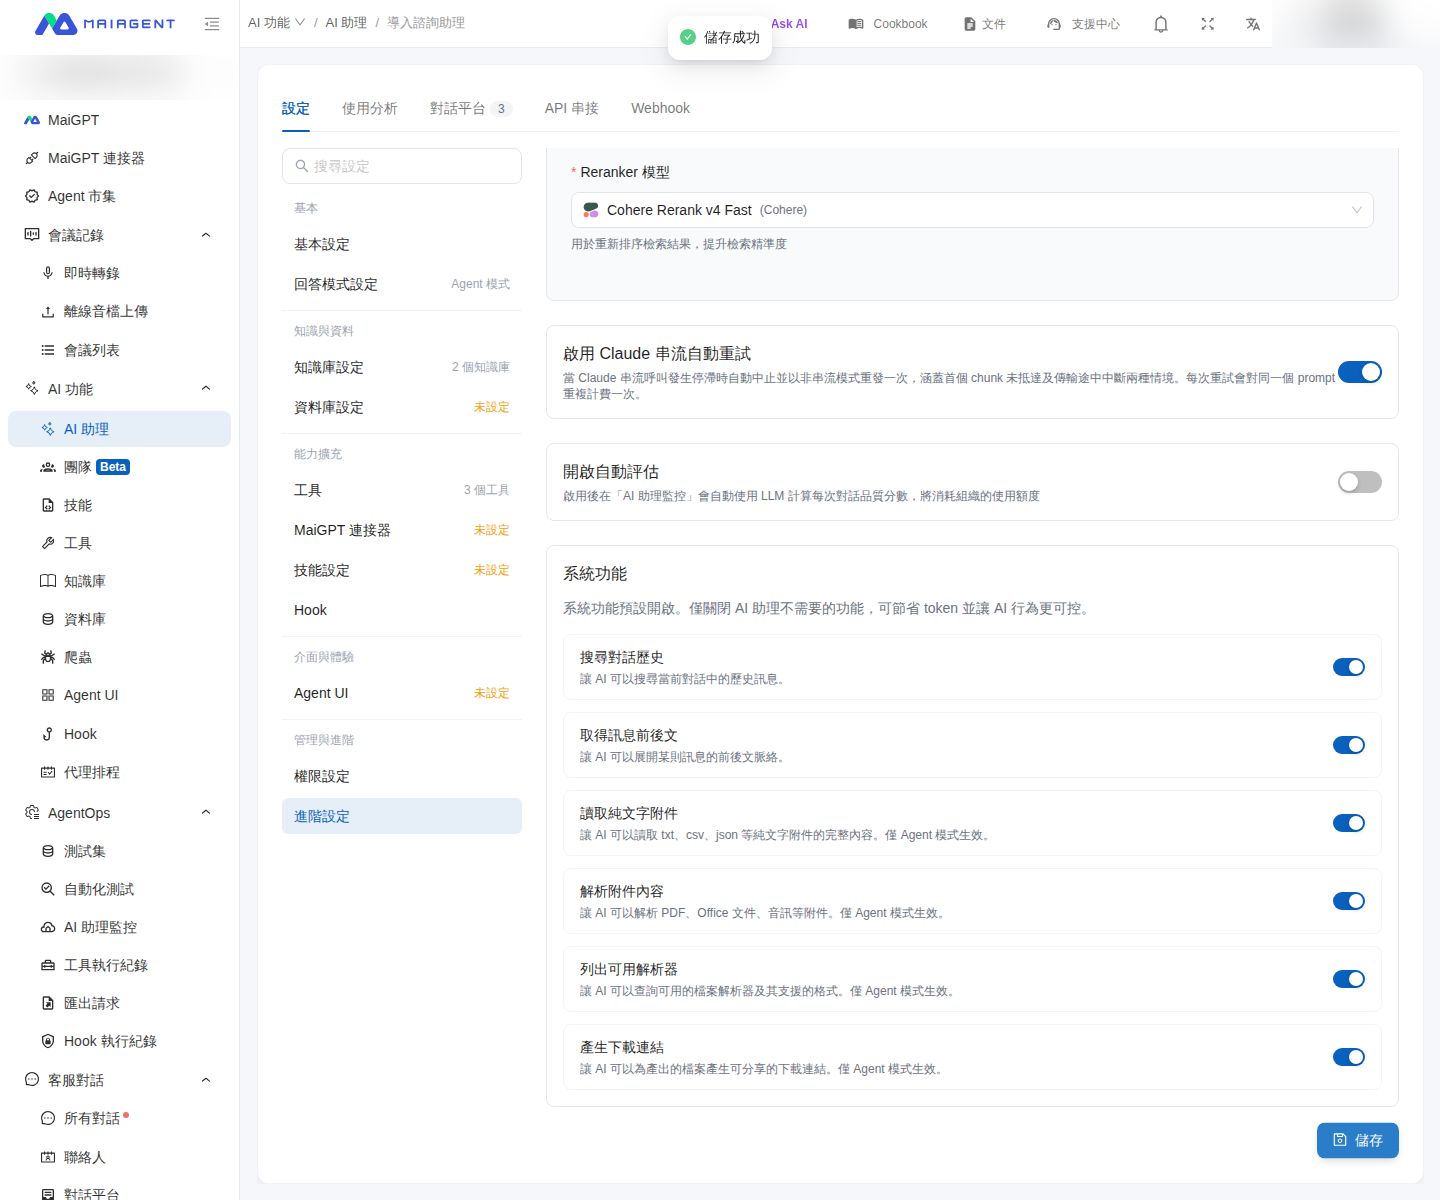Viewport: 1440px width, 1200px height.
Task: Collapse the AgentOps sidebar group
Action: coord(206,813)
